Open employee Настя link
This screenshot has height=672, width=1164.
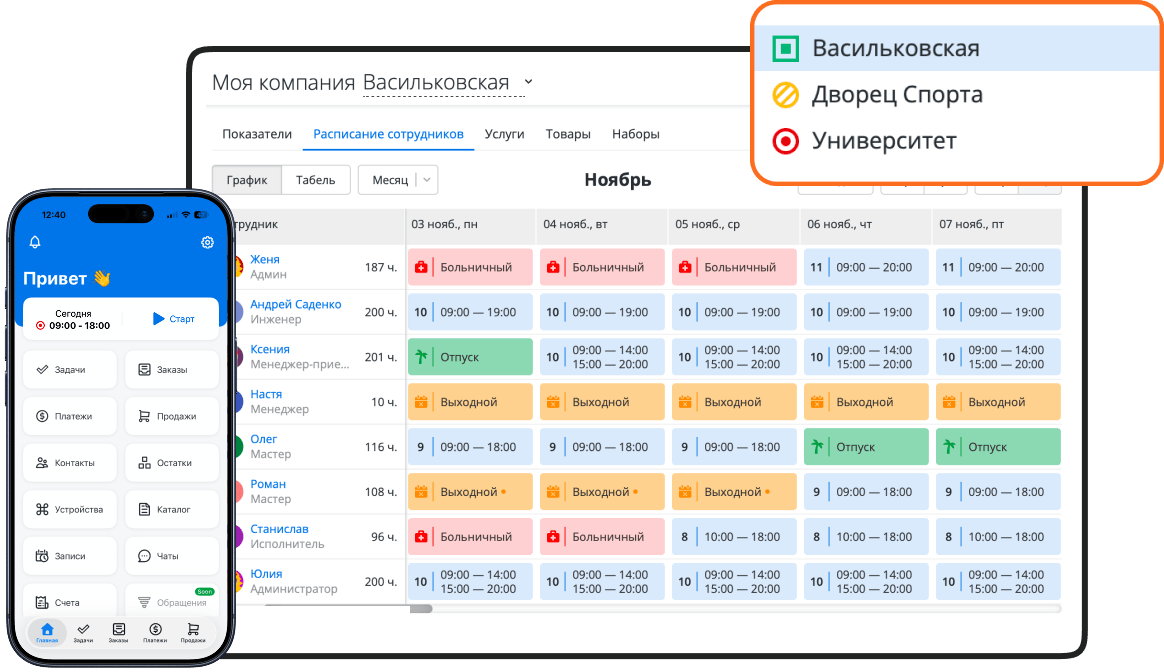pos(266,394)
